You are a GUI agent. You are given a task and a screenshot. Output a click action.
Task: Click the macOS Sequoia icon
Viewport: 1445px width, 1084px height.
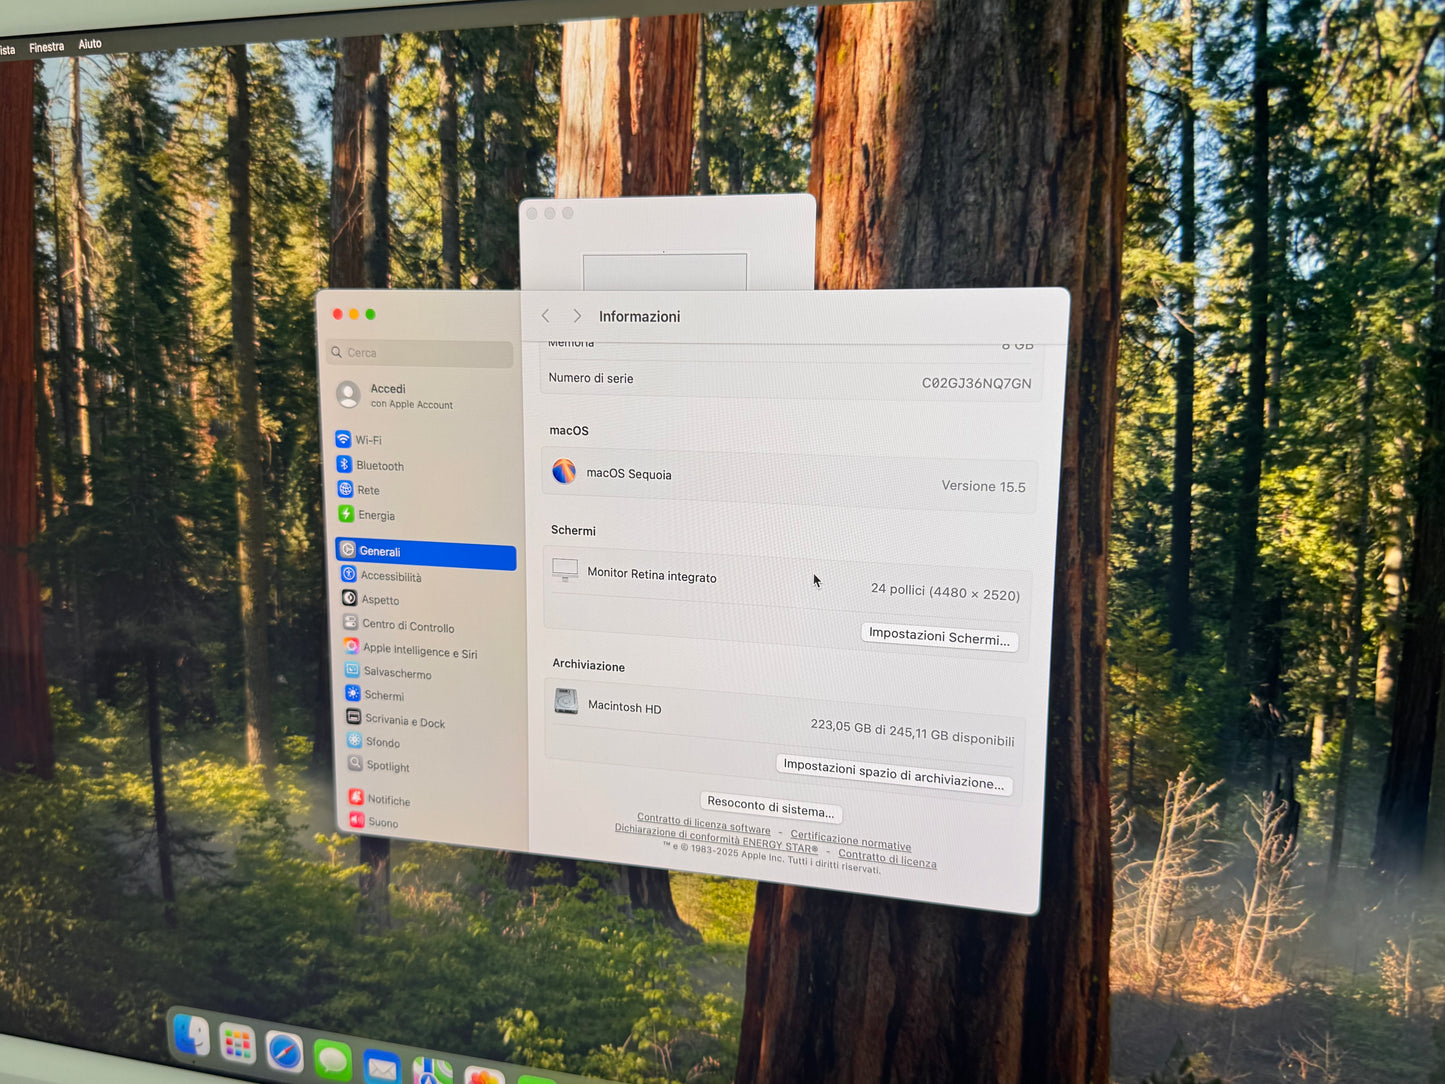point(564,471)
